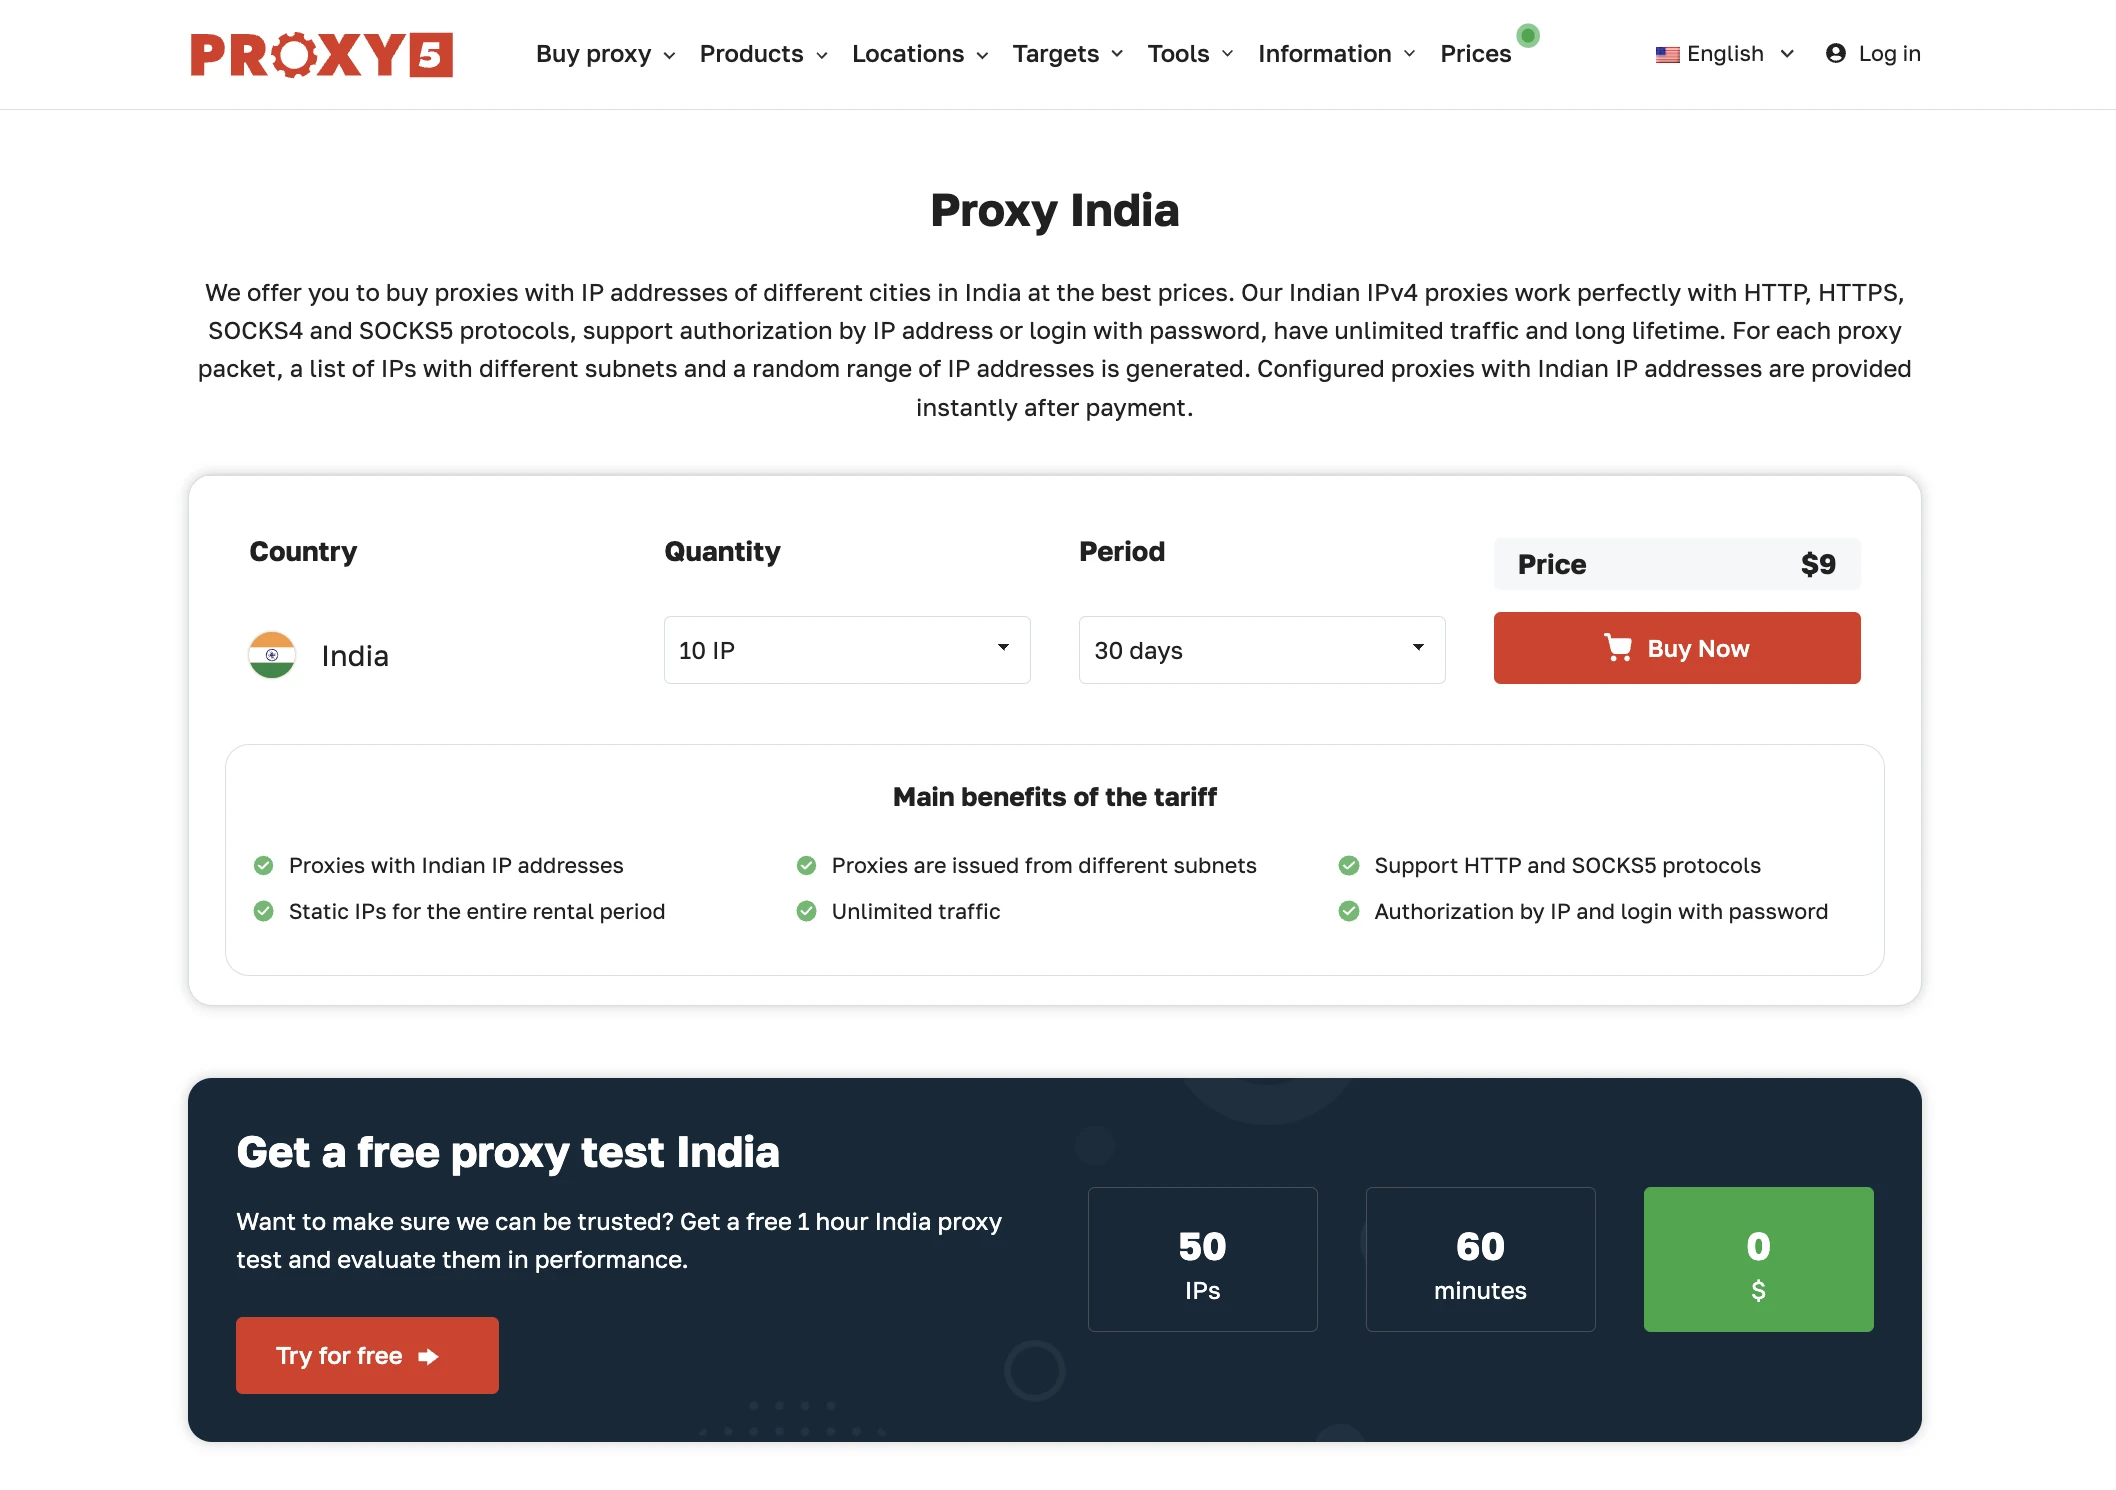Click the green 0 $ tile

click(x=1758, y=1259)
